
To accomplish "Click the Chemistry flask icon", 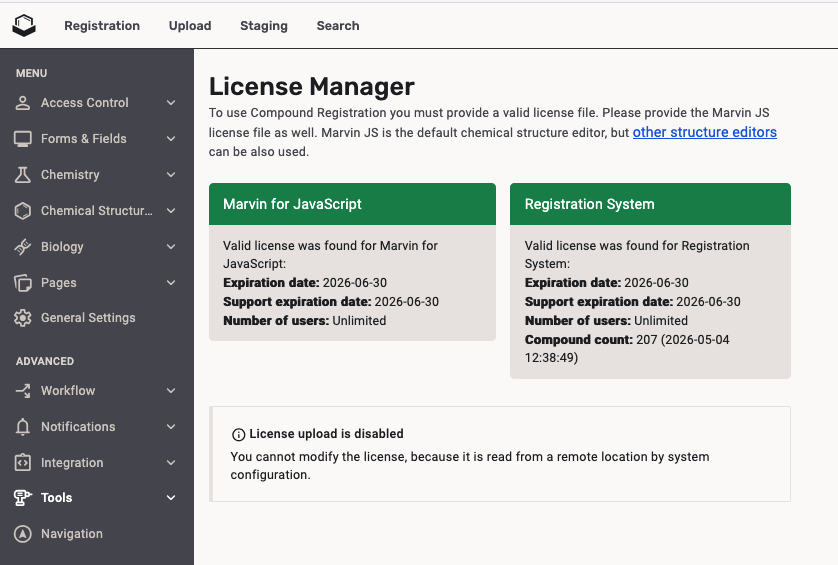I will [x=22, y=175].
